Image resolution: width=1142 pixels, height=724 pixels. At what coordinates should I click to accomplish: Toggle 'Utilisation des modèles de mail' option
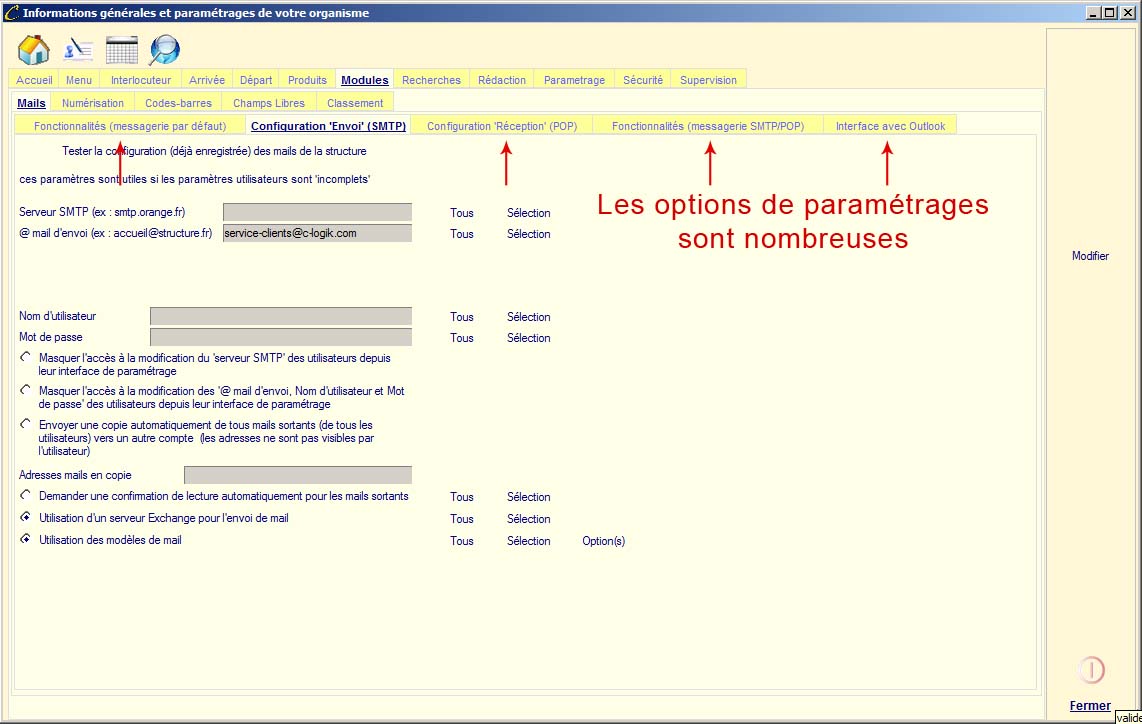[25, 540]
